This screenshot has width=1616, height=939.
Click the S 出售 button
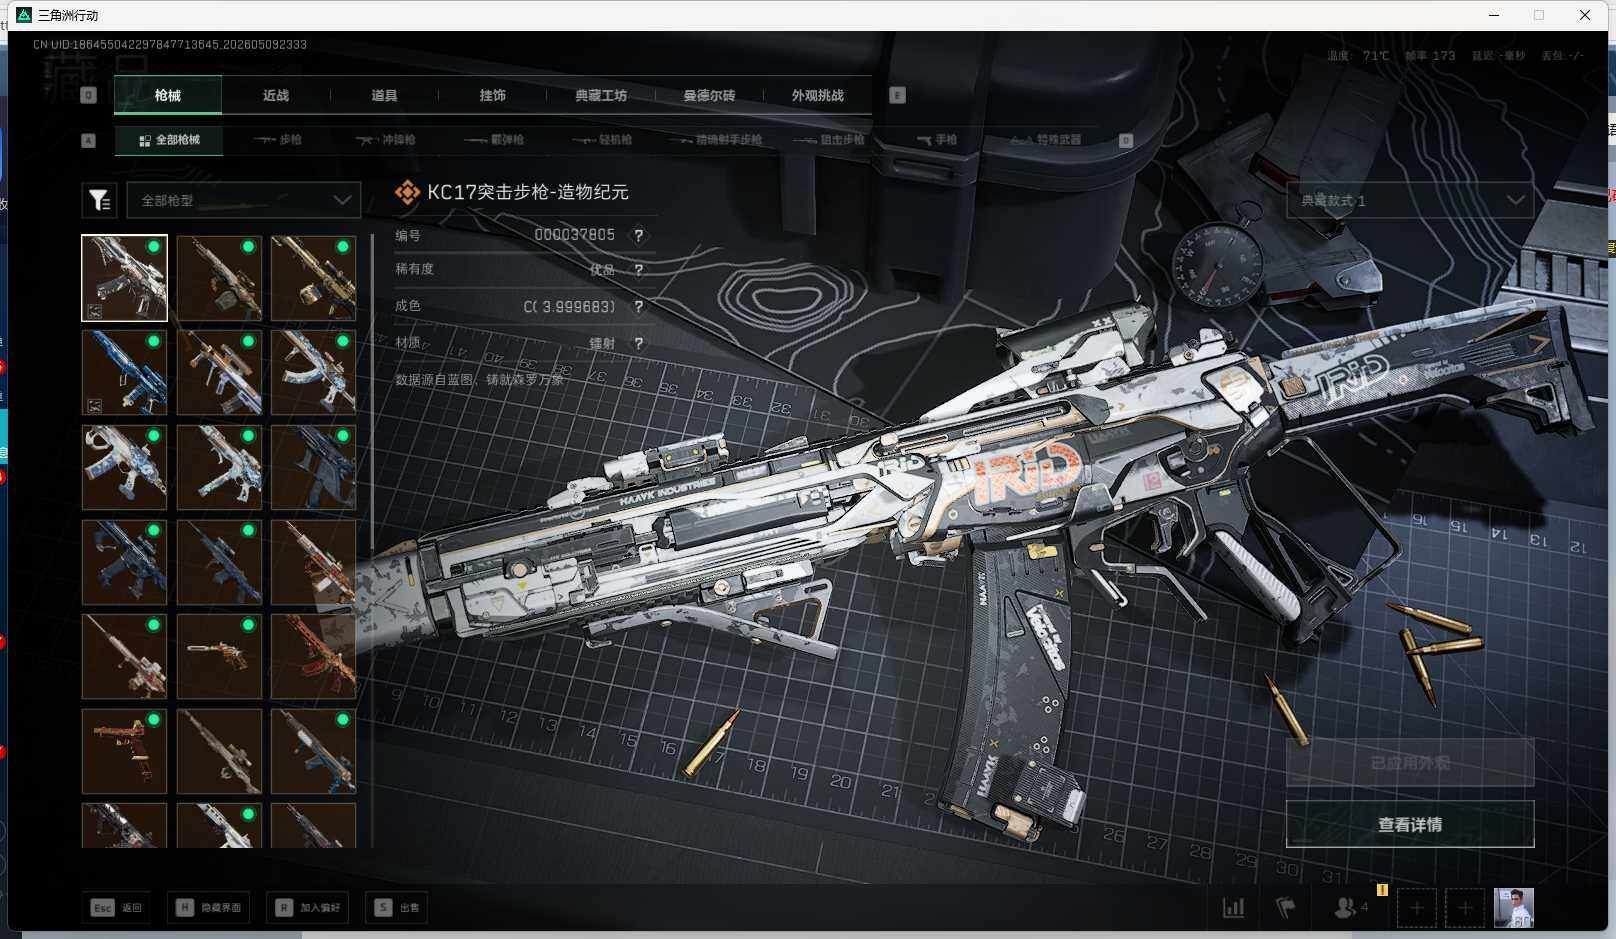tap(398, 908)
